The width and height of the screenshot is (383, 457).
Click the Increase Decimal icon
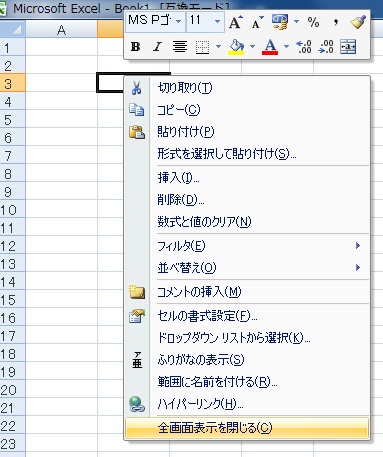coord(304,47)
